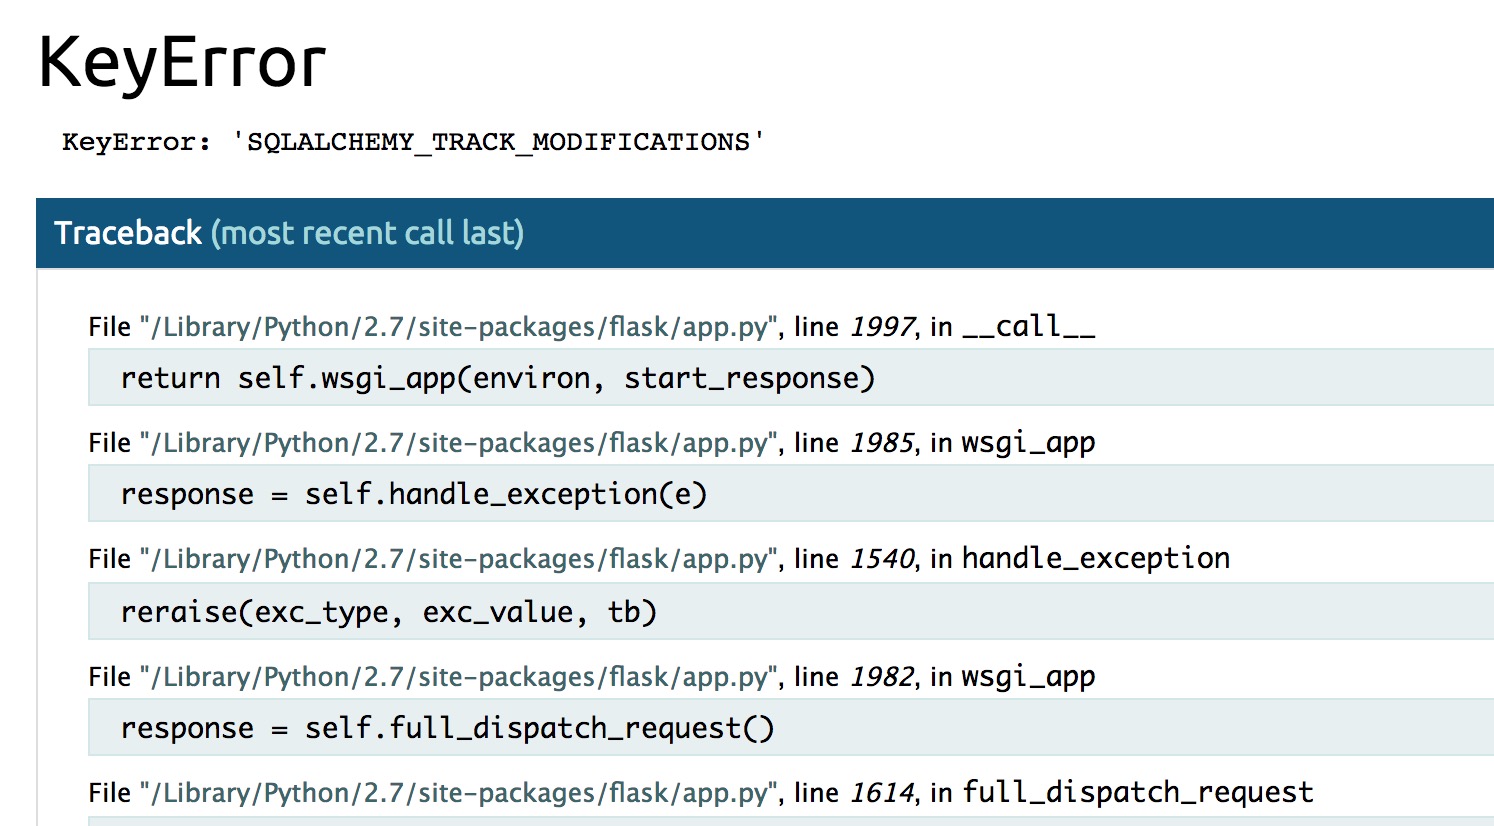The width and height of the screenshot is (1494, 826).
Task: Click the self.handle_exception(e) code line
Action: pos(413,493)
